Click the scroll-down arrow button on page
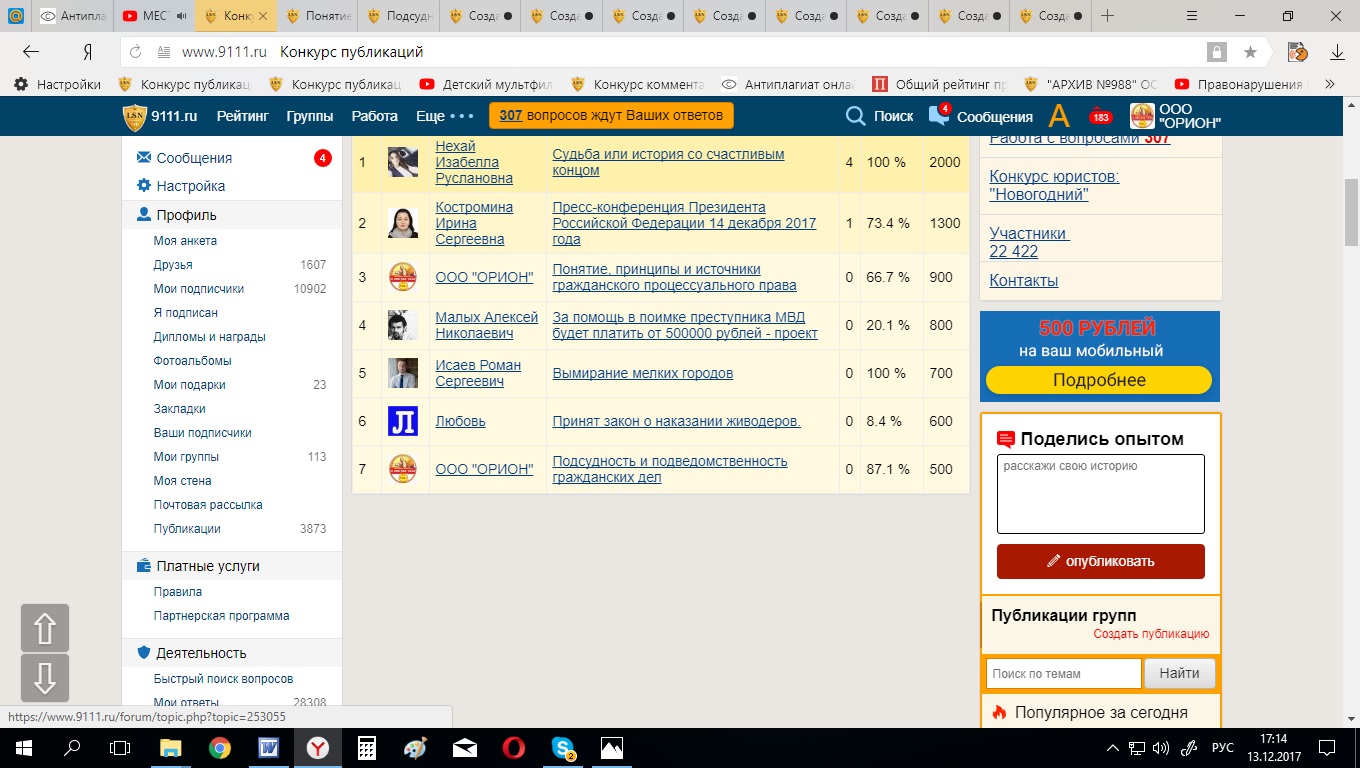 click(x=45, y=678)
